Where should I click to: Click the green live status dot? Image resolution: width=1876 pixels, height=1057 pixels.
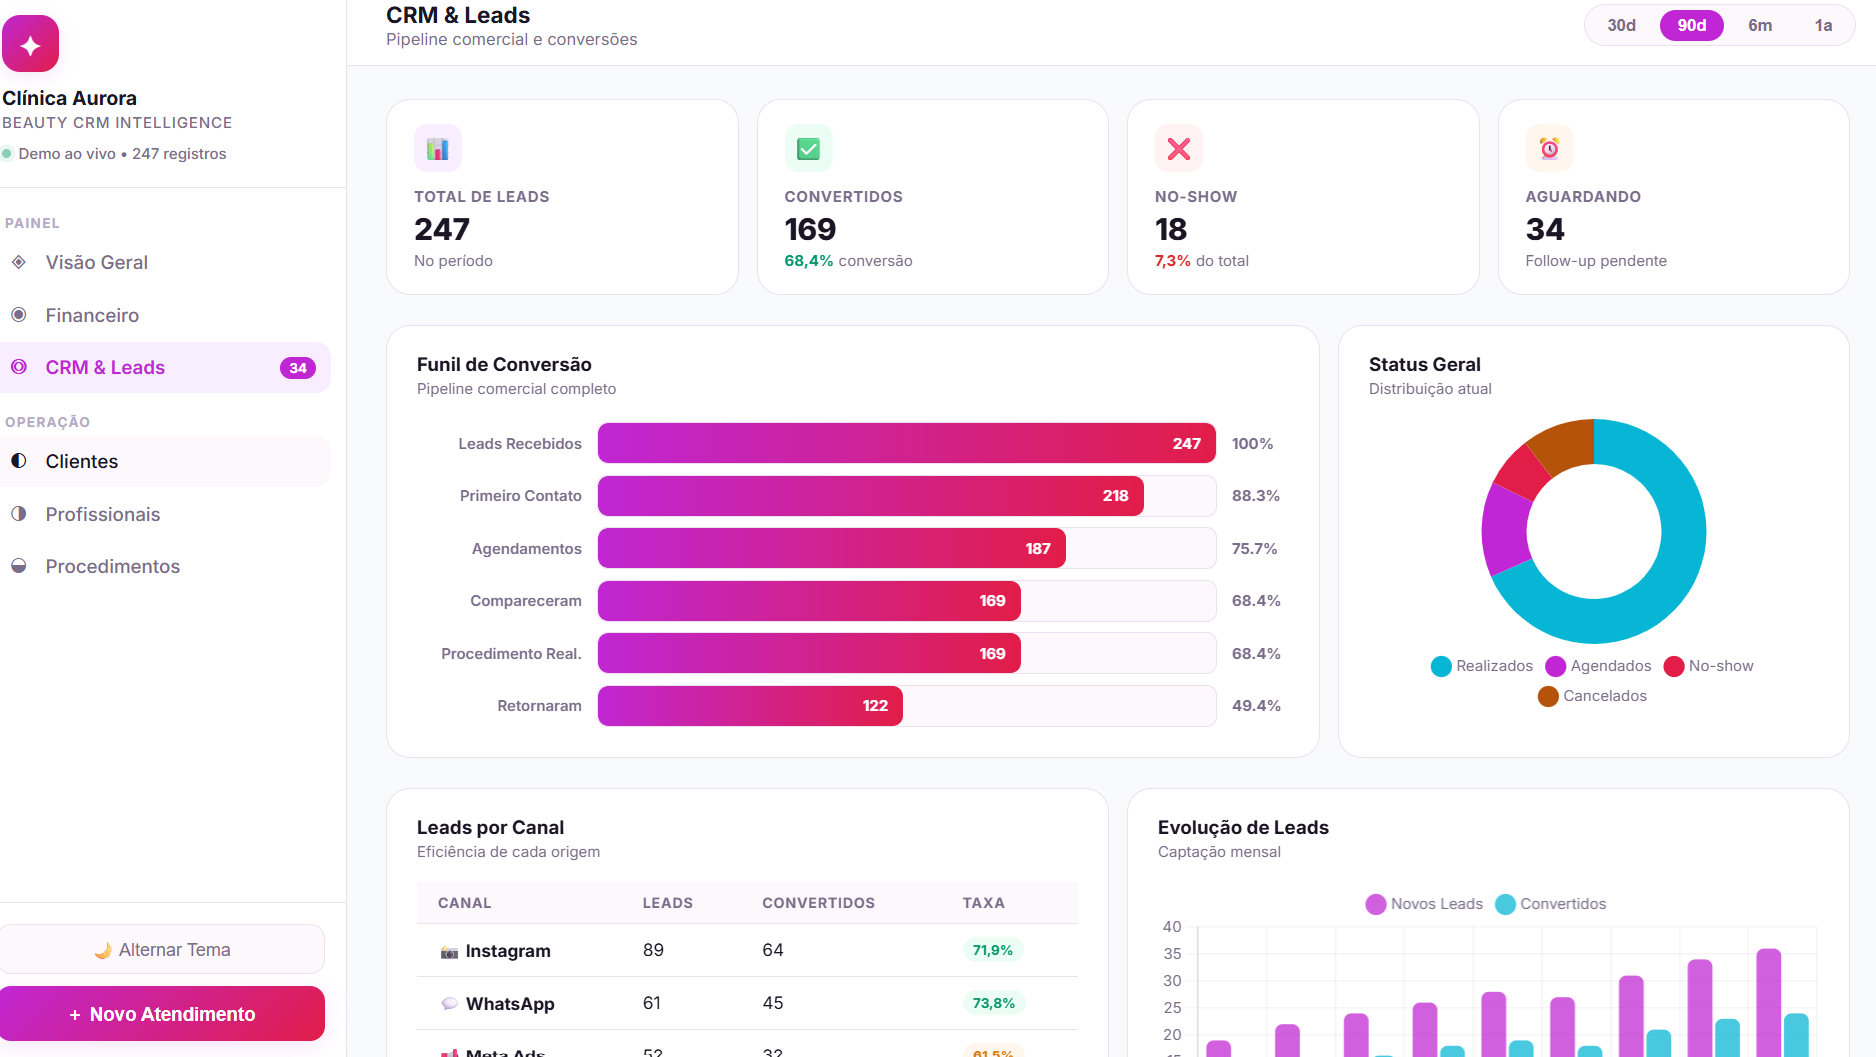[x=7, y=154]
